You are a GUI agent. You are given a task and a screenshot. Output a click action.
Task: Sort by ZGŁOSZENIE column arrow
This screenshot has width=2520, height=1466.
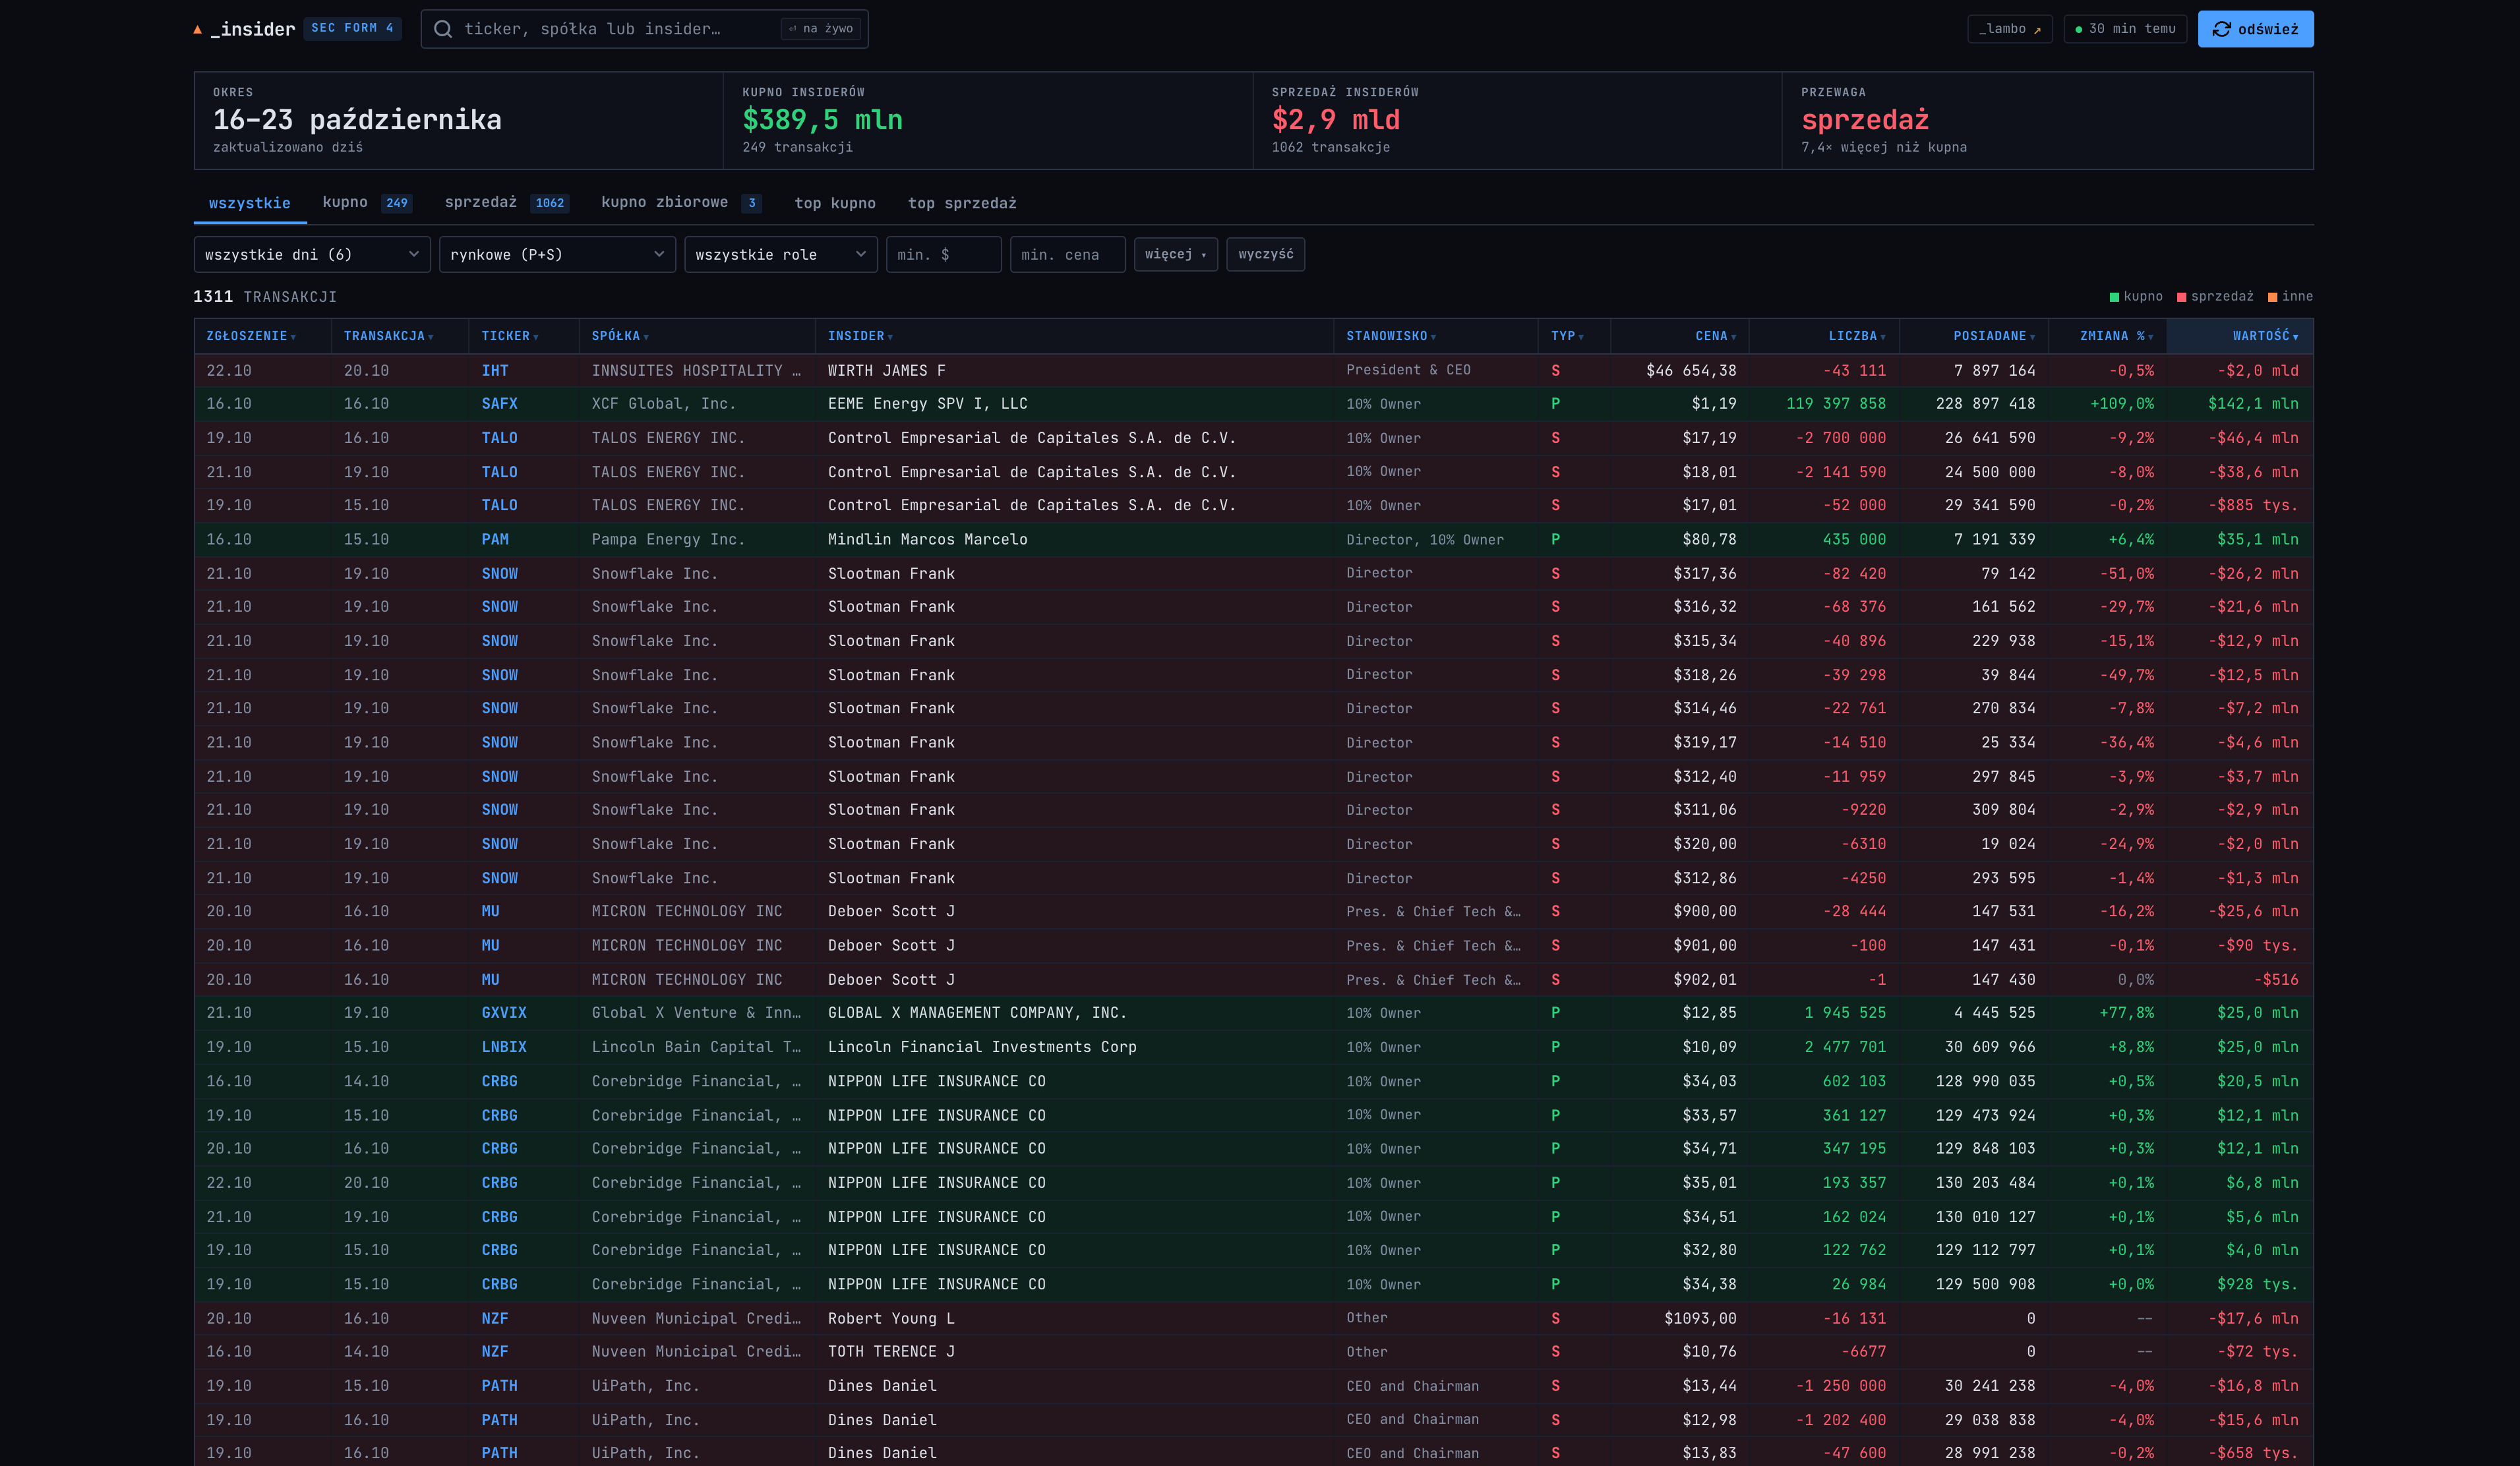tap(293, 337)
